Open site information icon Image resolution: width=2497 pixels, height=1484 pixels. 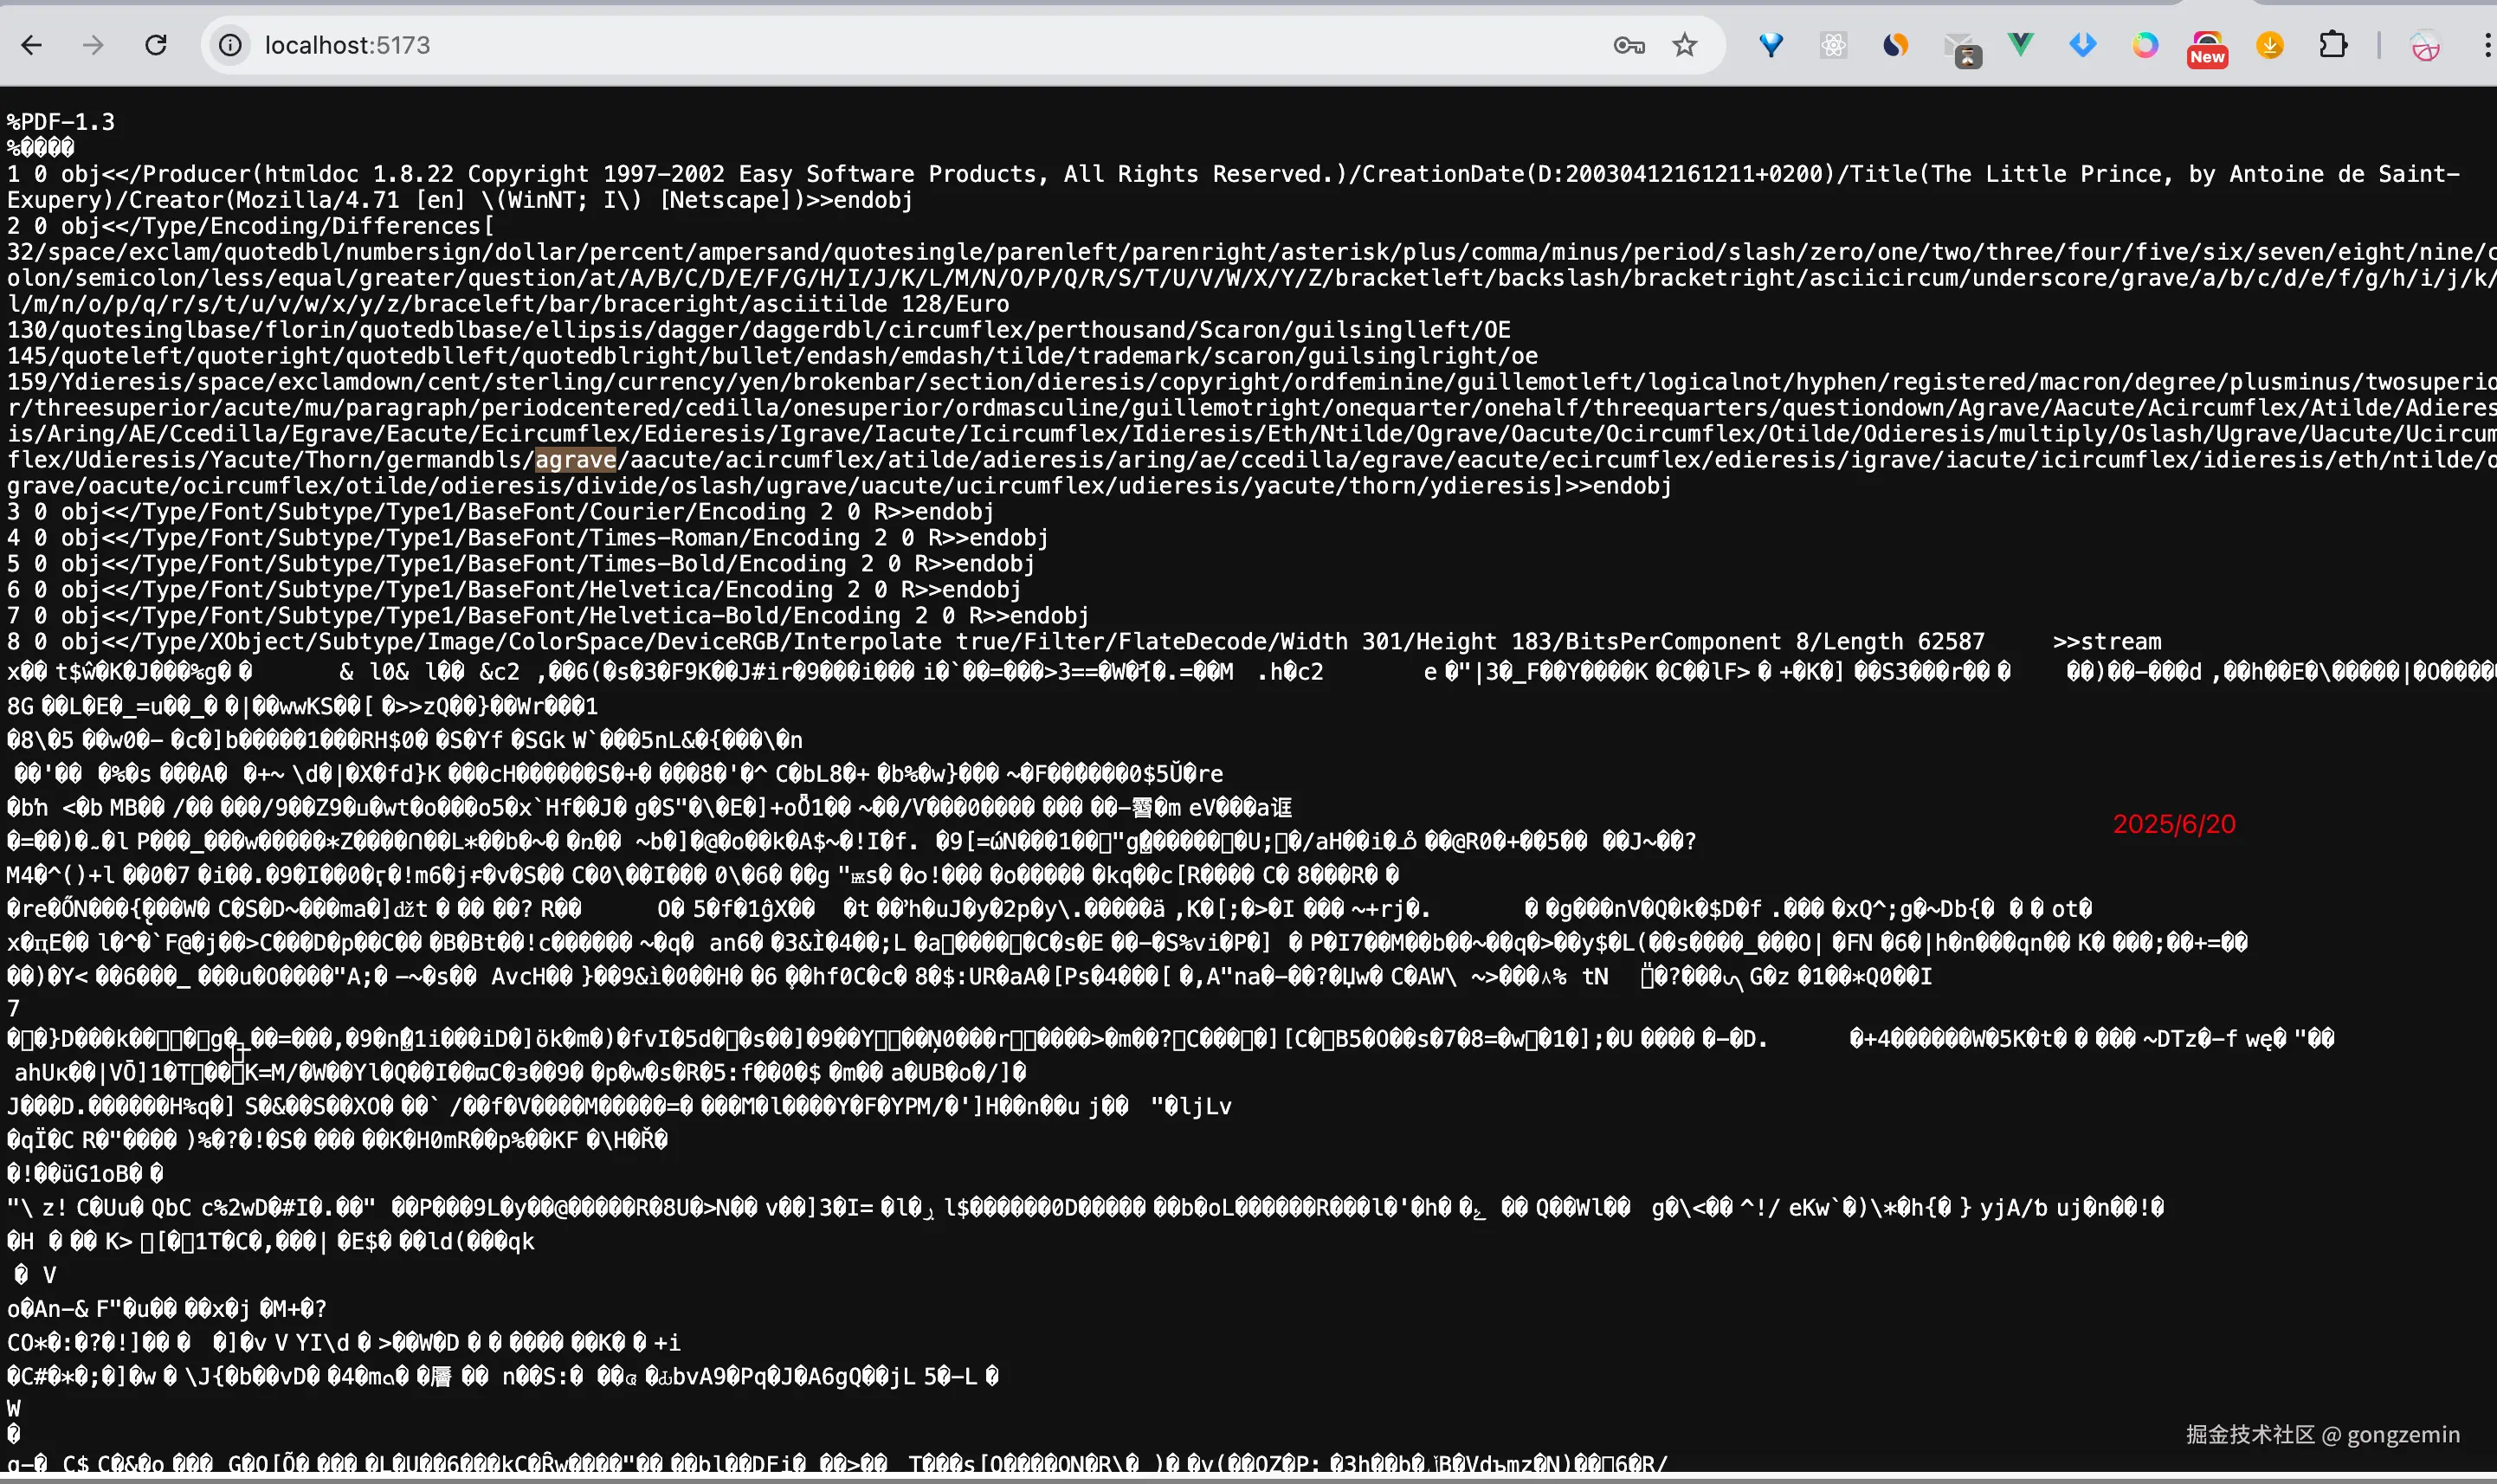coord(231,45)
